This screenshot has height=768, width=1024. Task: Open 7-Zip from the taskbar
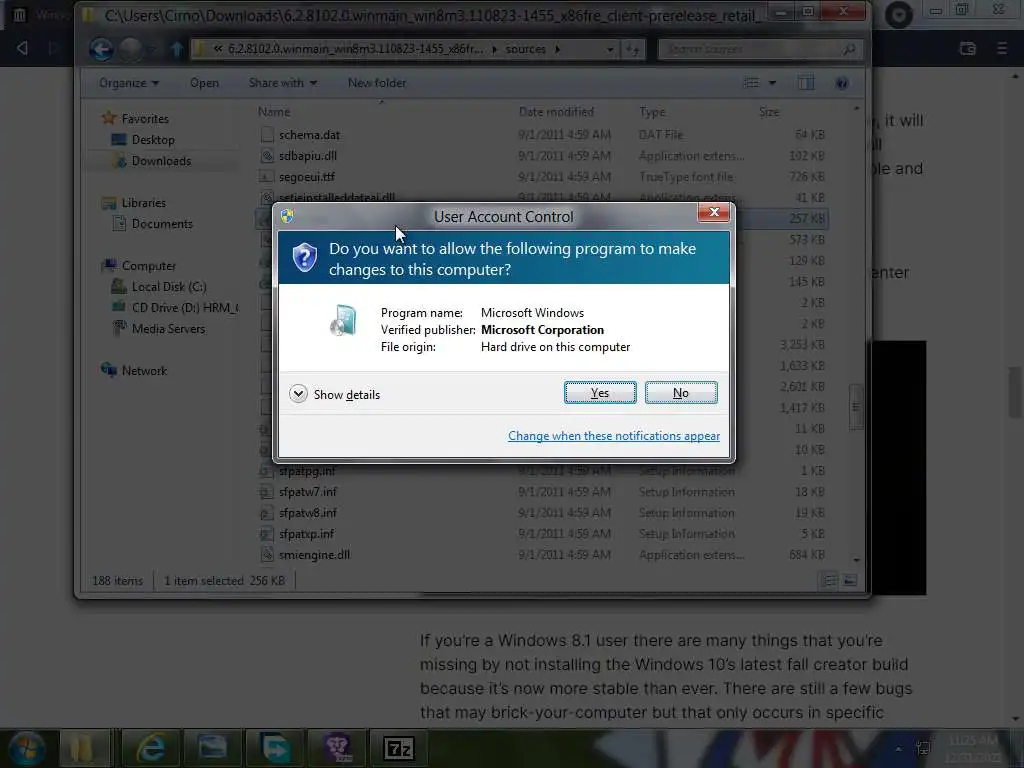click(398, 748)
